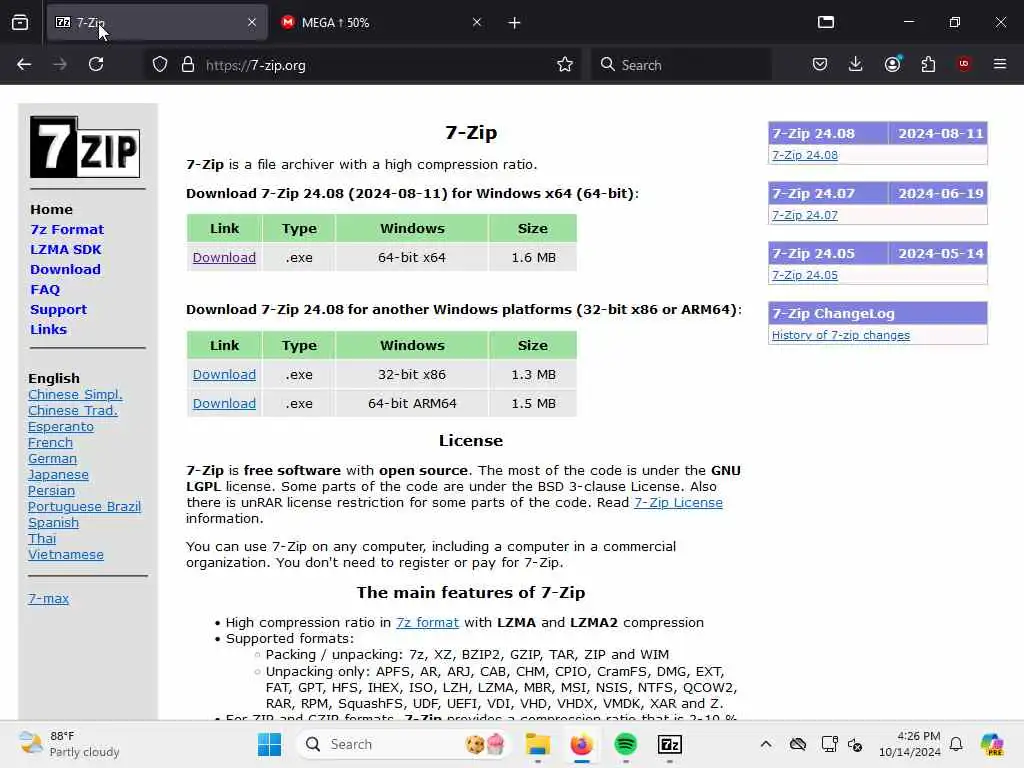Open the extensions puzzle icon

(x=928, y=64)
